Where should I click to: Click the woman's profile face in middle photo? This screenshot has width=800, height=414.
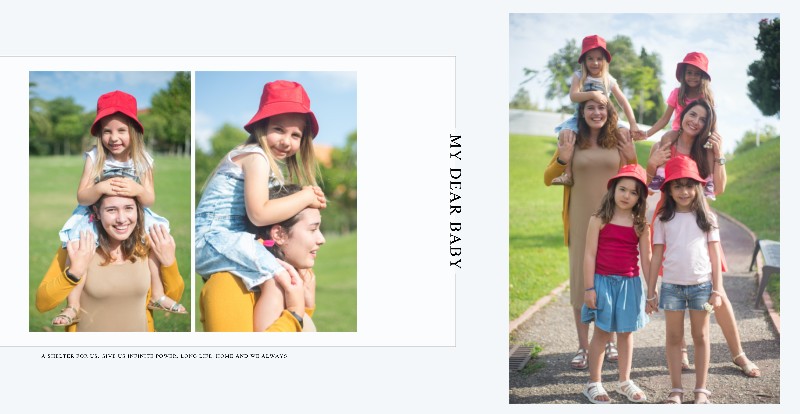coord(304,238)
